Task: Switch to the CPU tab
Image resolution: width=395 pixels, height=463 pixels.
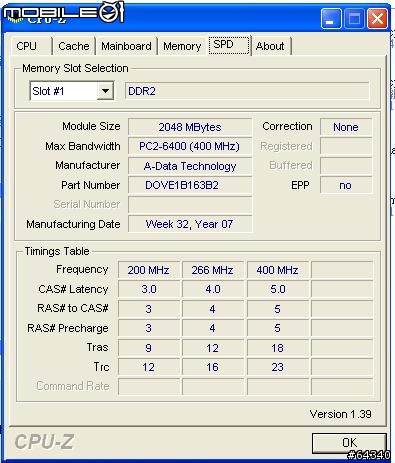Action: pos(31,46)
